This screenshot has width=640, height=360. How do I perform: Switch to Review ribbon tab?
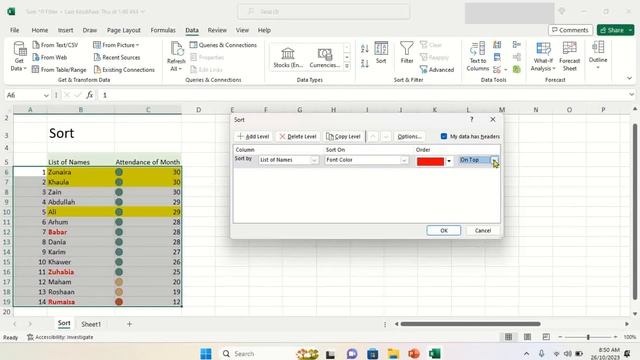[x=217, y=30]
